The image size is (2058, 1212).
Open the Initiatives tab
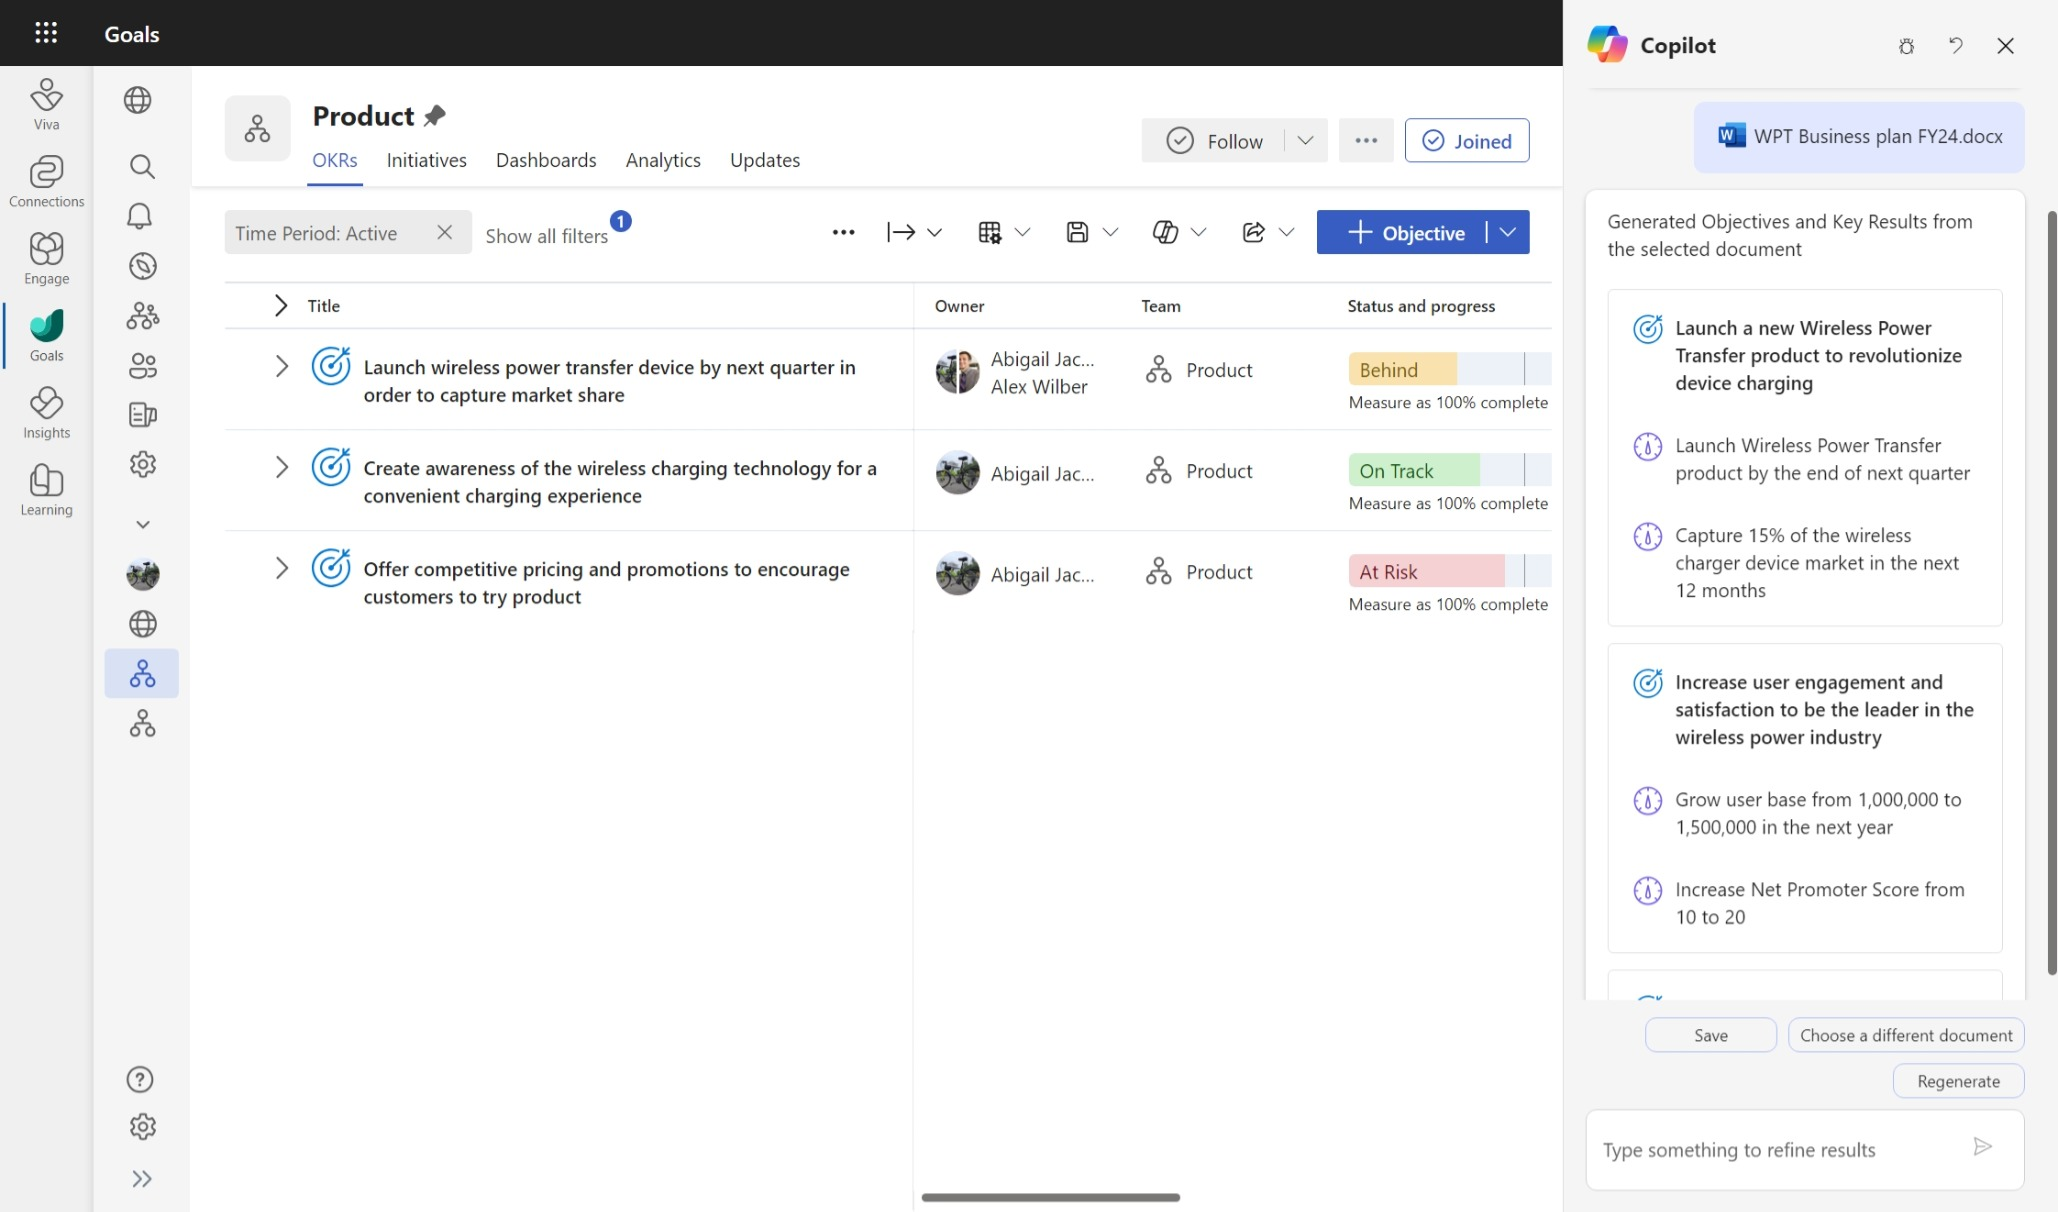(426, 160)
